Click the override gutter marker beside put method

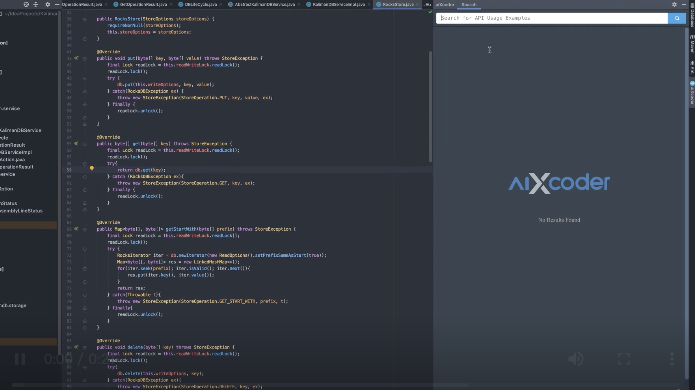76,58
